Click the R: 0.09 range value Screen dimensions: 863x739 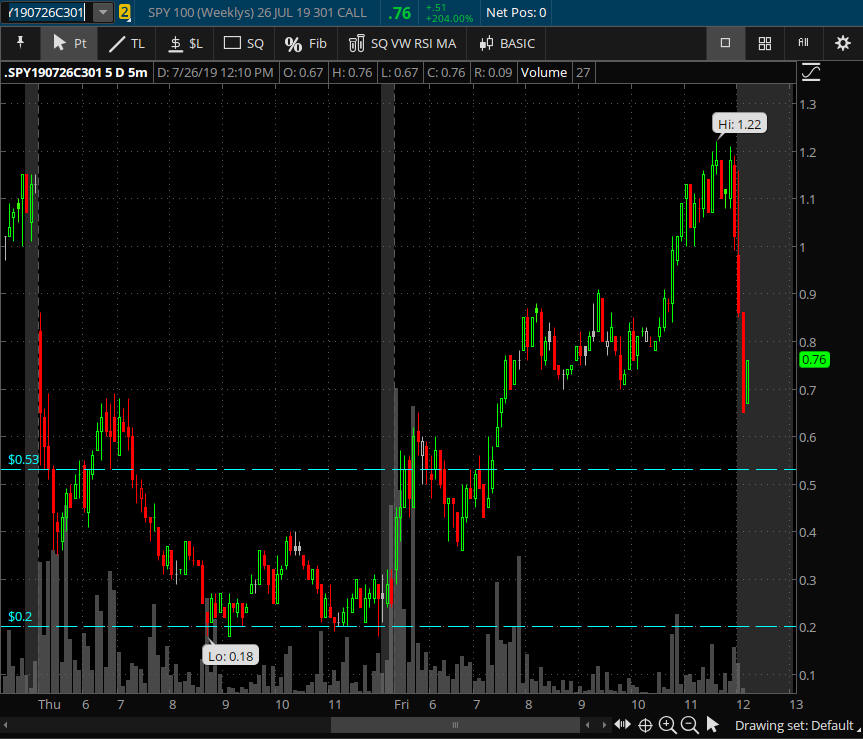[x=493, y=73]
